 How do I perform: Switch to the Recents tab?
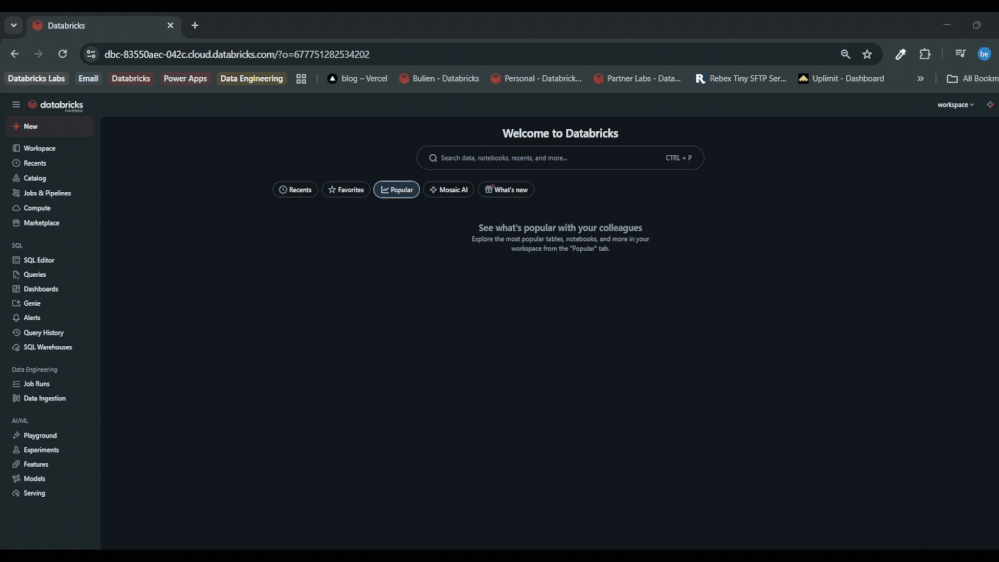295,190
